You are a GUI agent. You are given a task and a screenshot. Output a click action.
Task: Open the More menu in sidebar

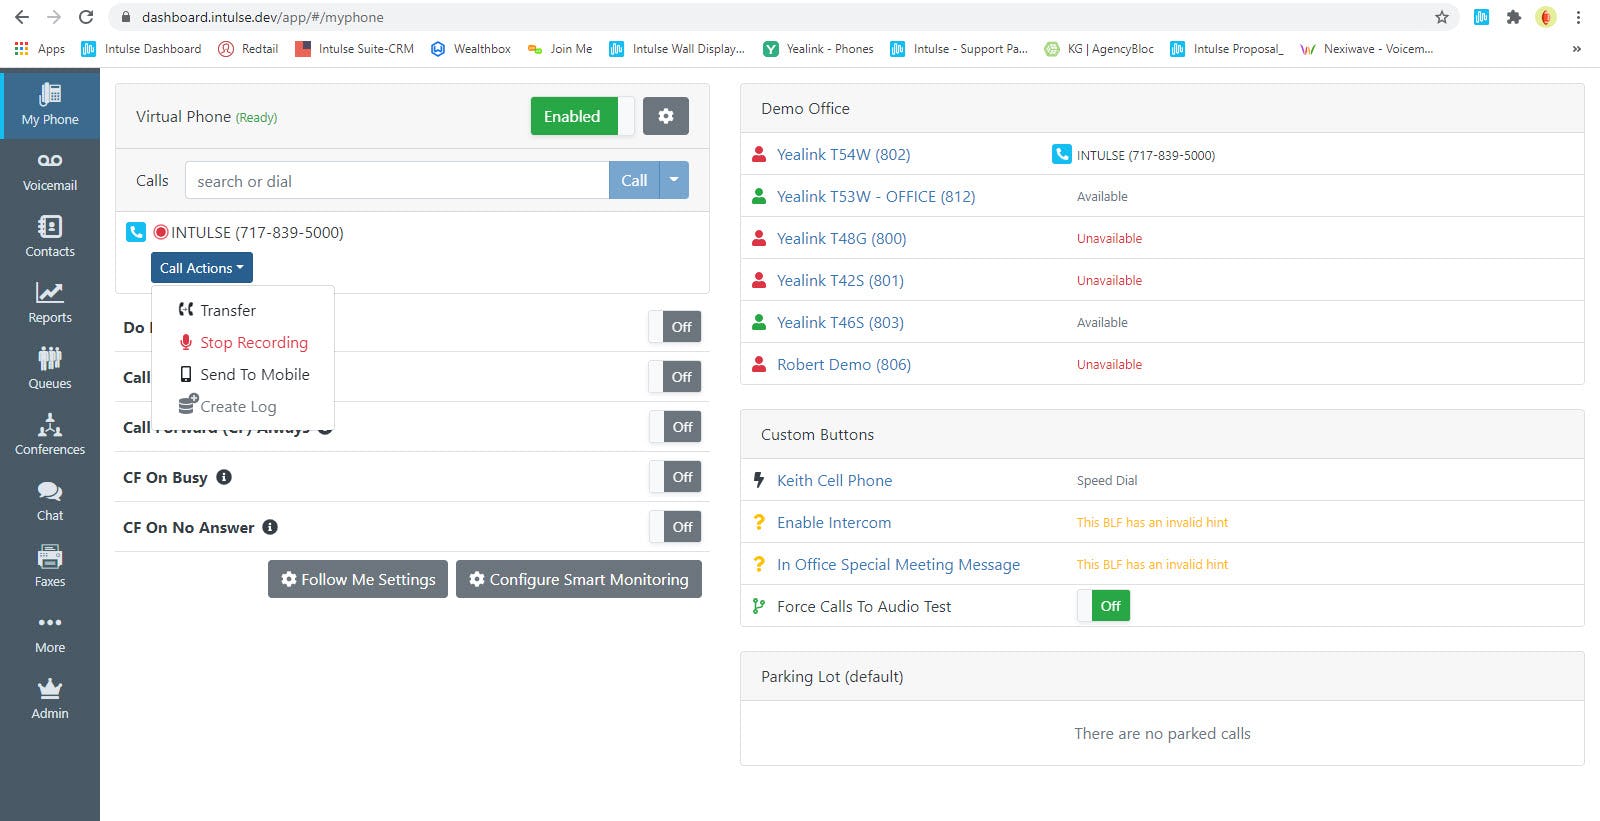[x=50, y=634]
